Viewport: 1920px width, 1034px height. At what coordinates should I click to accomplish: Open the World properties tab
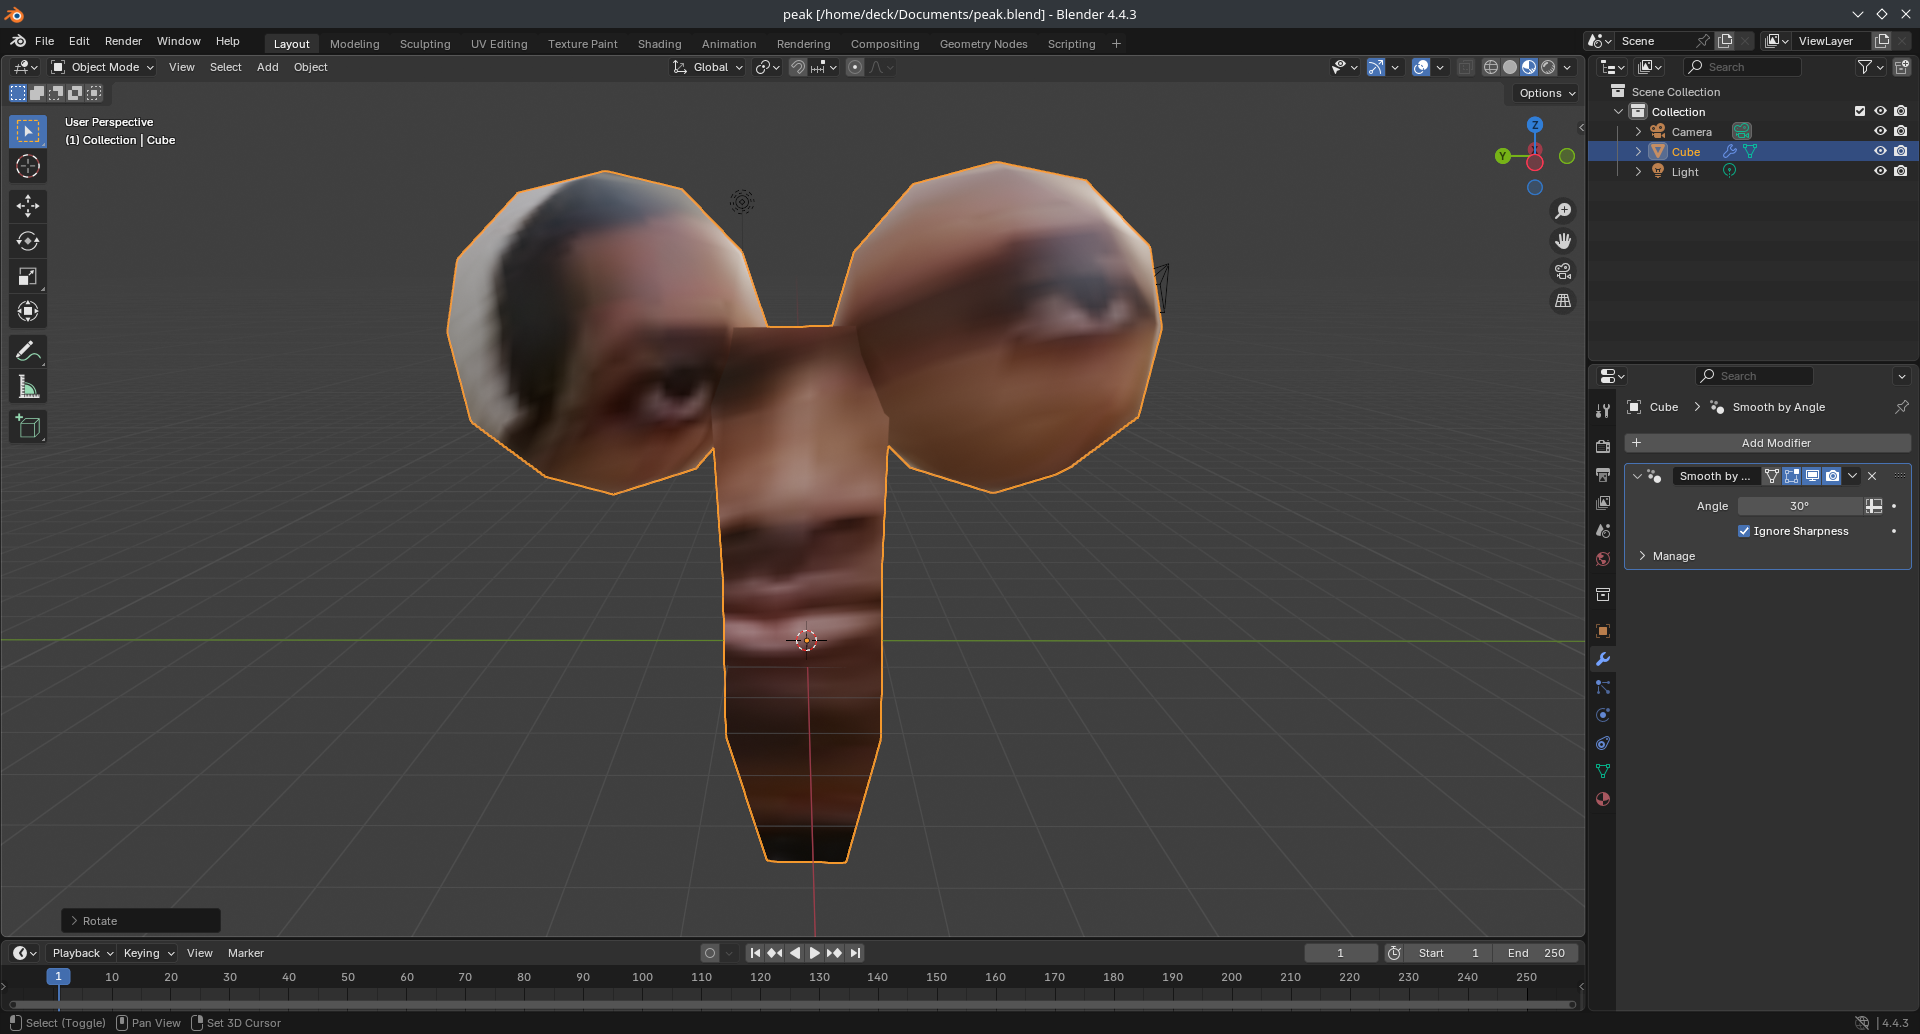click(x=1603, y=558)
